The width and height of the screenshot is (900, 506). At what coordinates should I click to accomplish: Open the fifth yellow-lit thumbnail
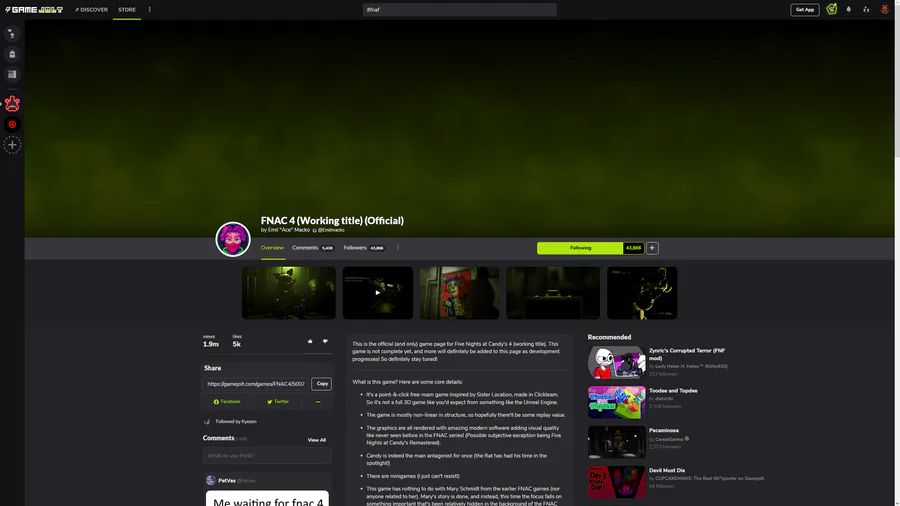pyautogui.click(x=642, y=293)
